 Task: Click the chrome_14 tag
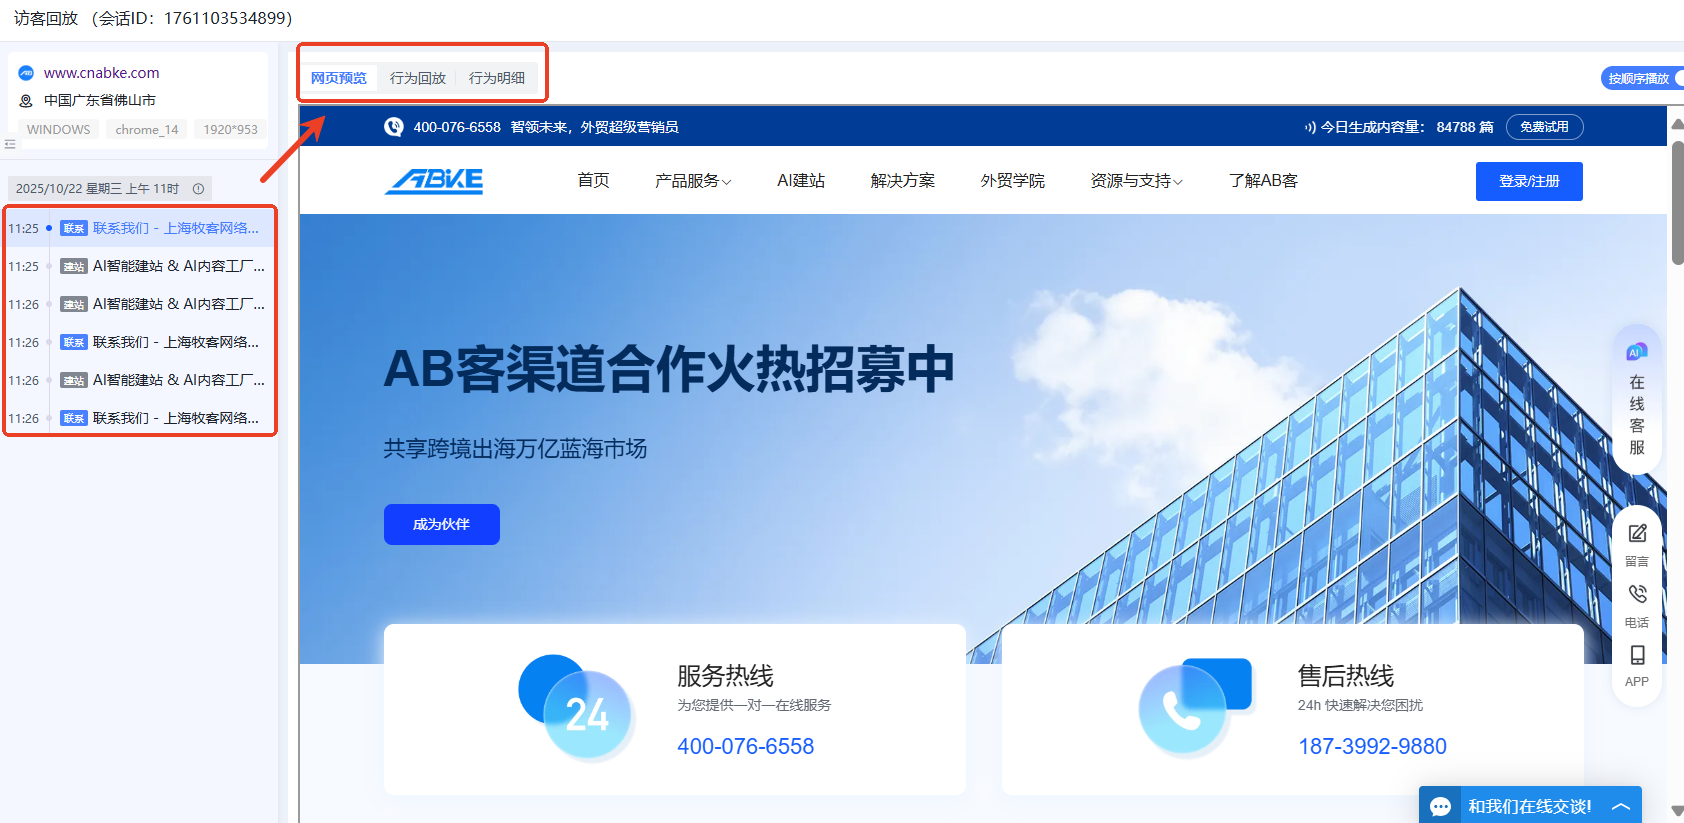[147, 130]
